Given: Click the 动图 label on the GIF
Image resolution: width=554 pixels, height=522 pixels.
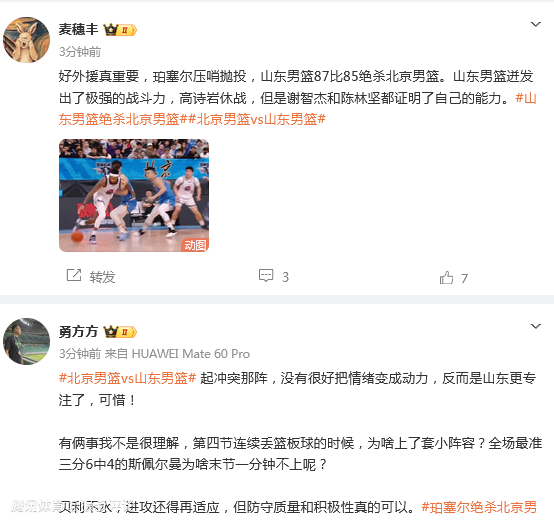Looking at the screenshot, I should click(x=195, y=245).
